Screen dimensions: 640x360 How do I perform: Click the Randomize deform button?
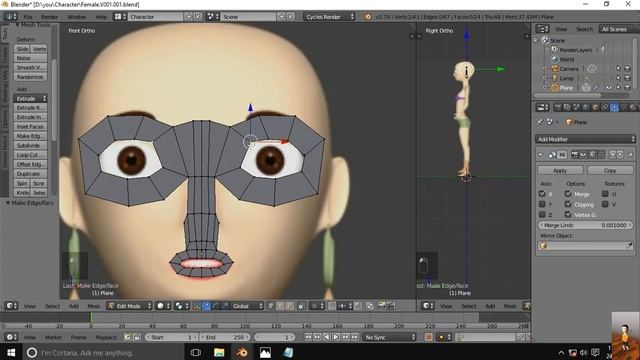click(31, 77)
